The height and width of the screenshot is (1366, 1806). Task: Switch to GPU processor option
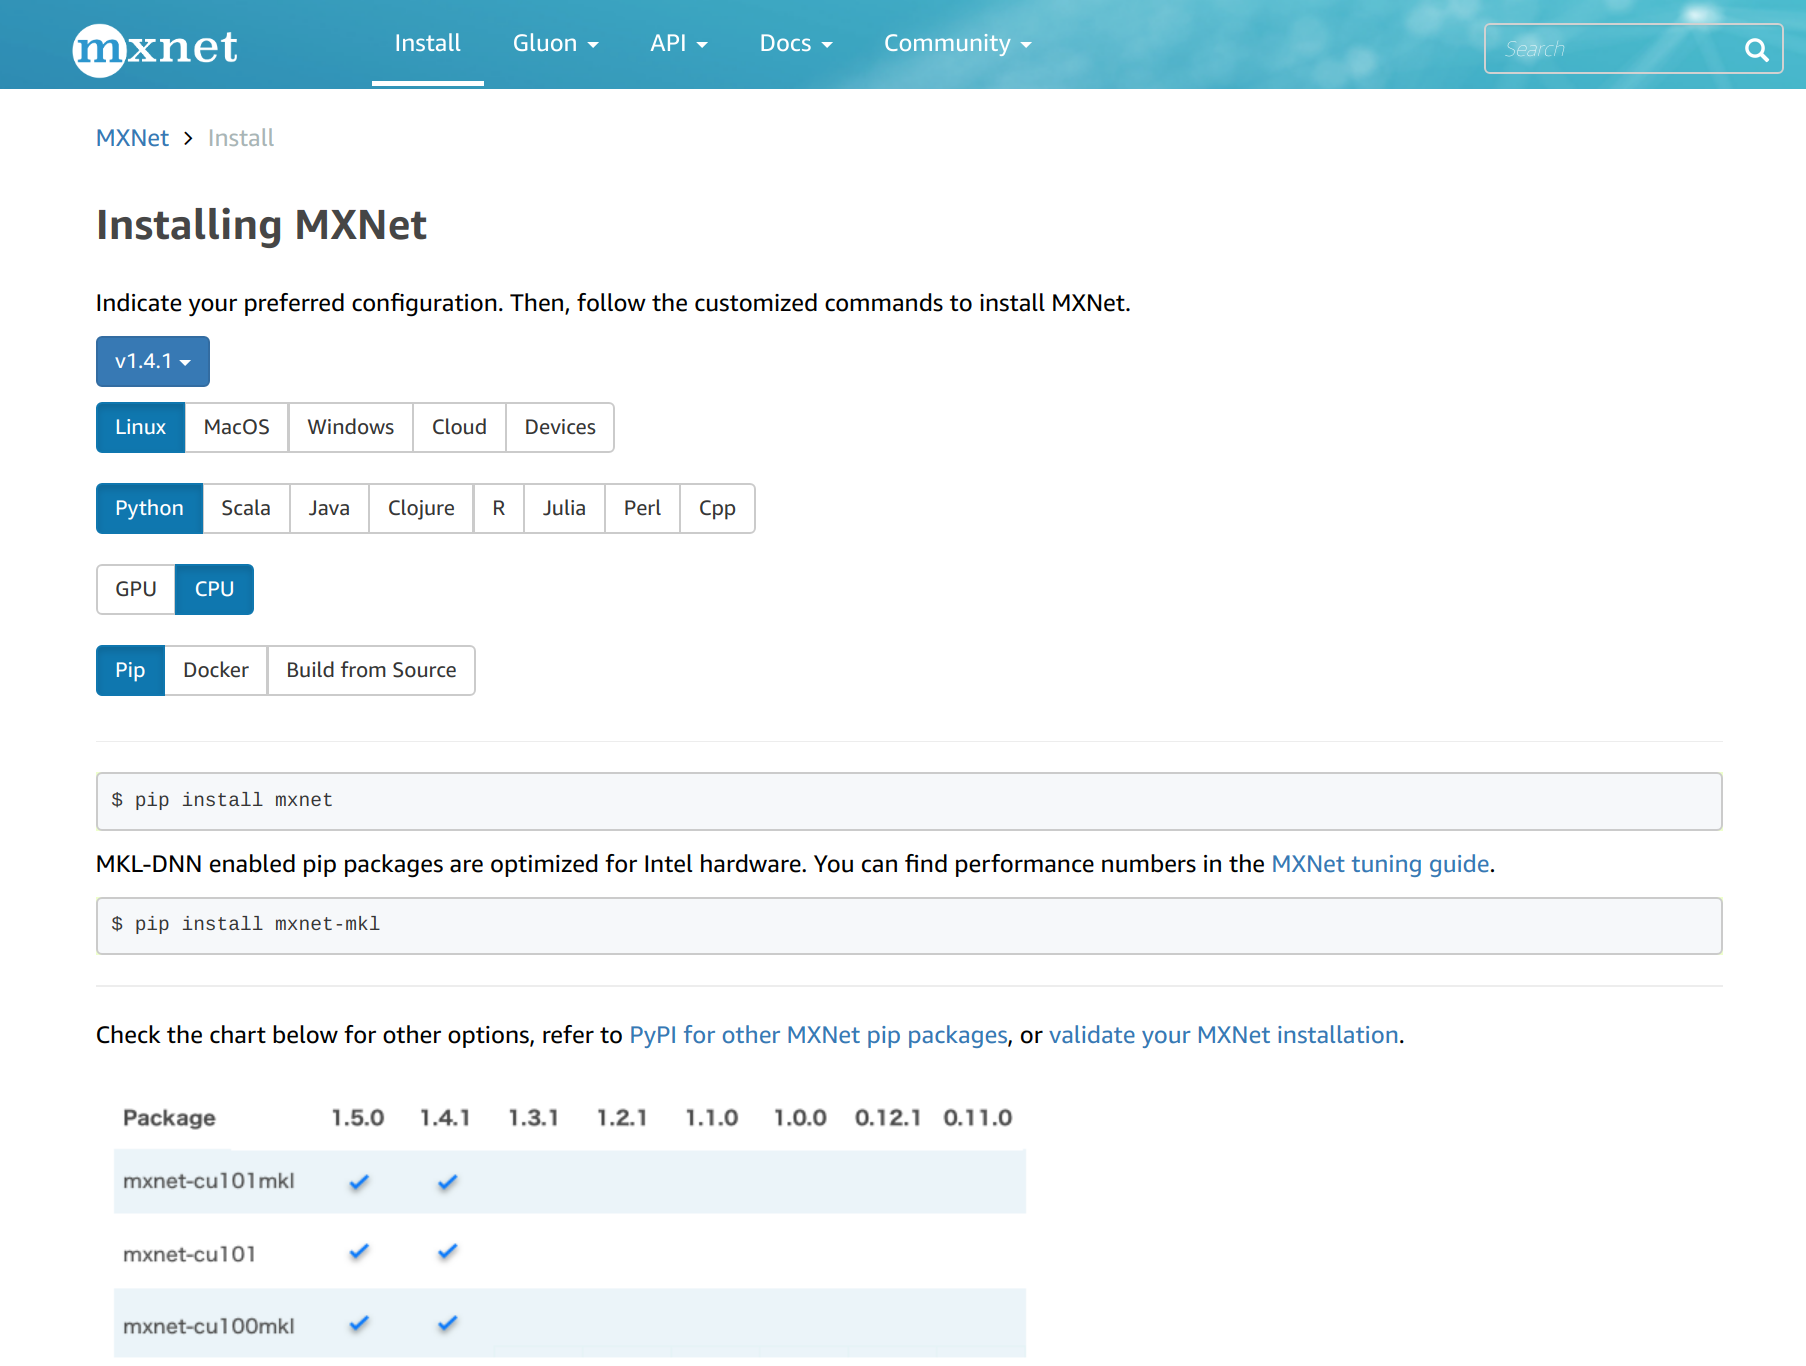pyautogui.click(x=136, y=589)
